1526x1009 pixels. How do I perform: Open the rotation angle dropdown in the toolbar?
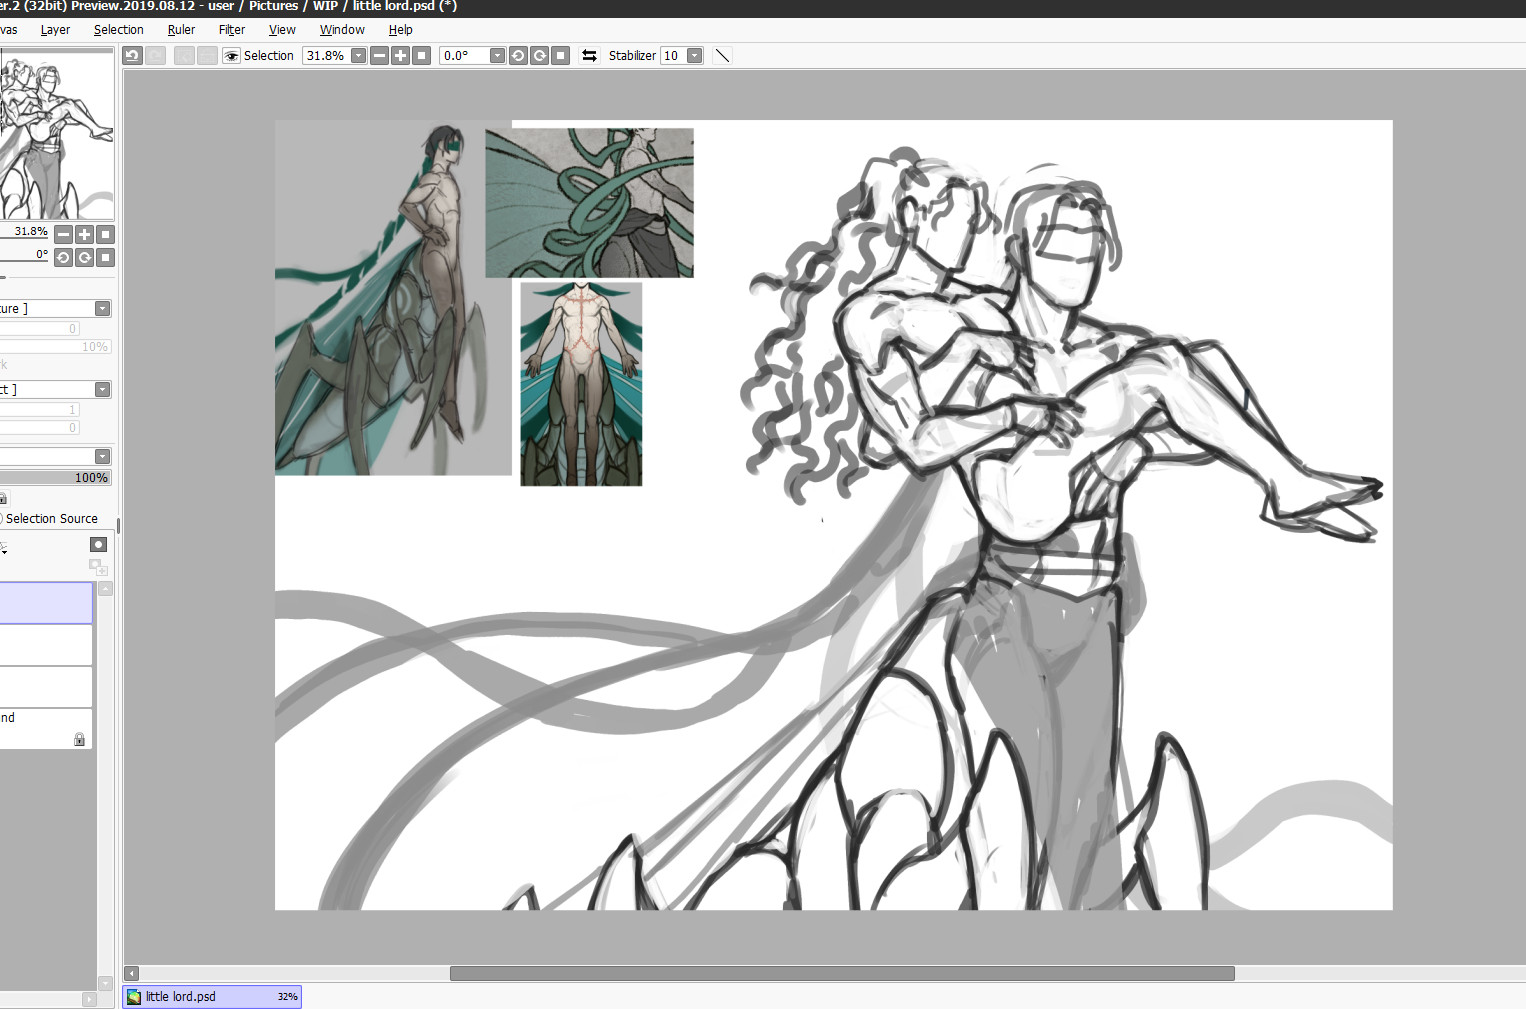pyautogui.click(x=497, y=56)
